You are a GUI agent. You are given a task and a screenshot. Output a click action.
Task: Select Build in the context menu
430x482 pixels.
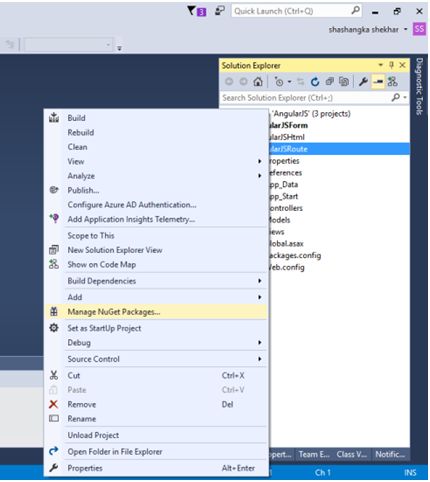coord(156,118)
